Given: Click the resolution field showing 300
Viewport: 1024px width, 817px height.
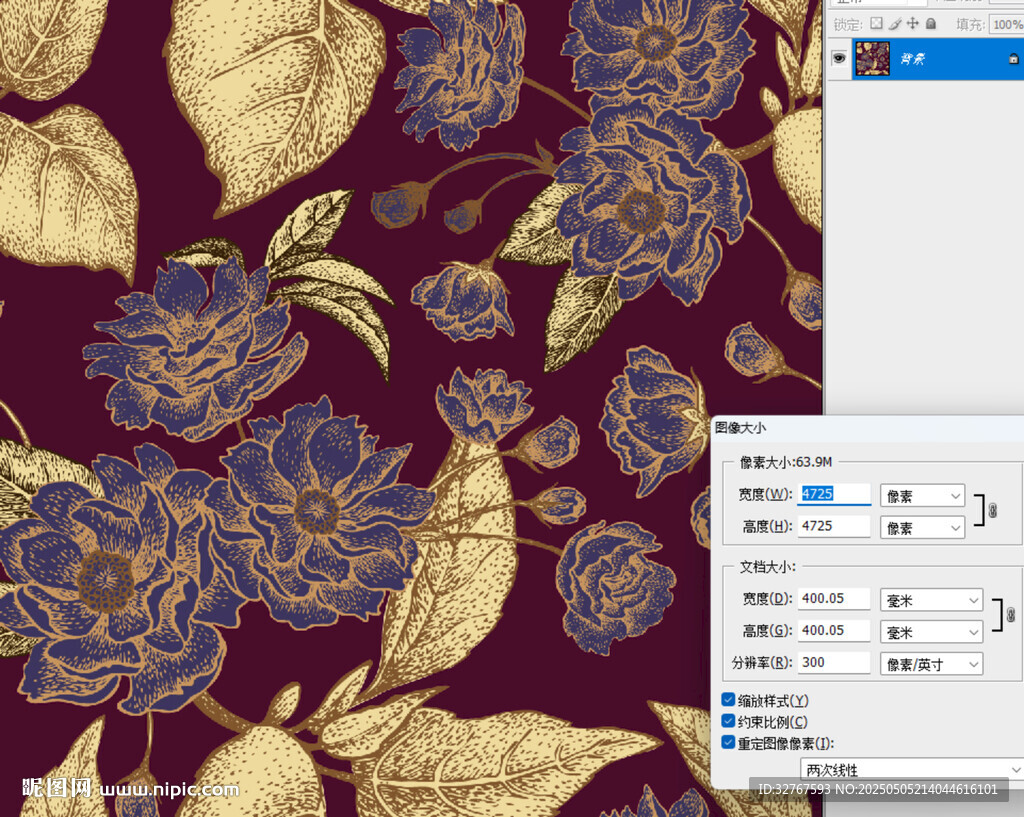Looking at the screenshot, I should tap(833, 662).
